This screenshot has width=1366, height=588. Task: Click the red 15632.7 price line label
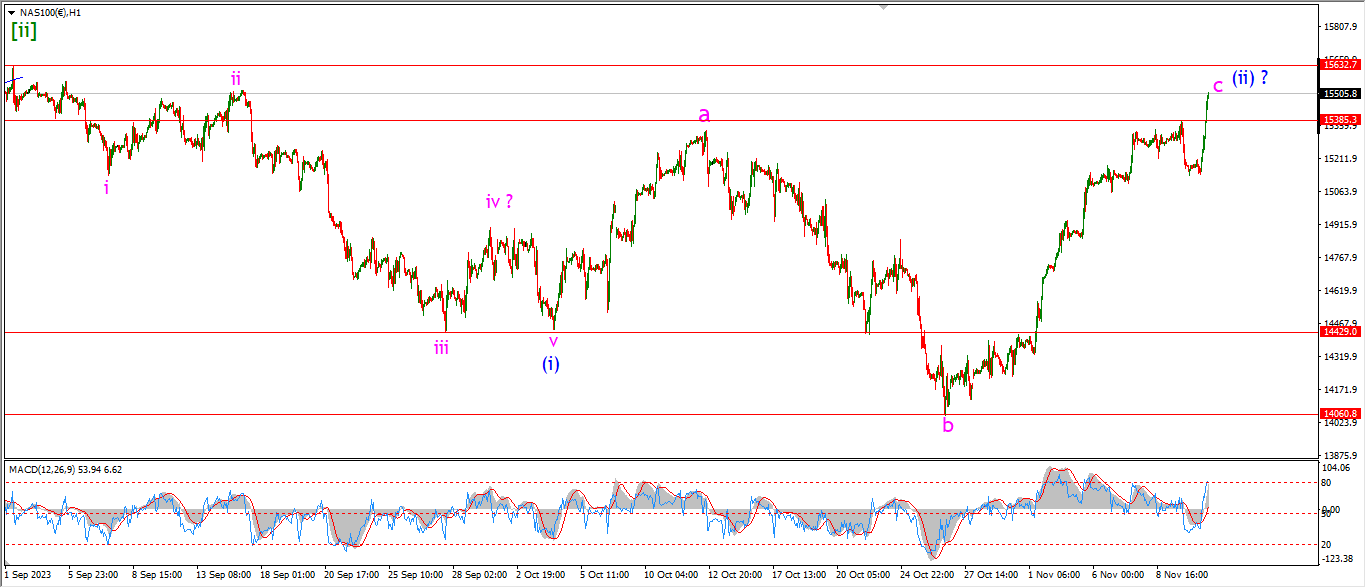click(1340, 64)
